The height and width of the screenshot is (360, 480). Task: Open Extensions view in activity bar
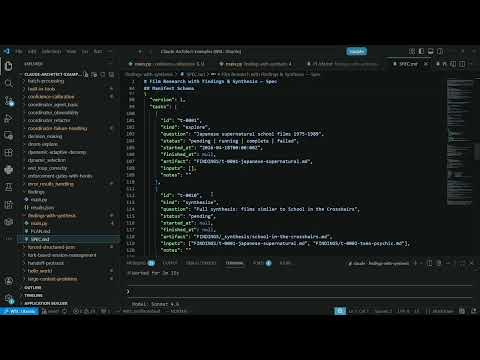click(x=8, y=153)
